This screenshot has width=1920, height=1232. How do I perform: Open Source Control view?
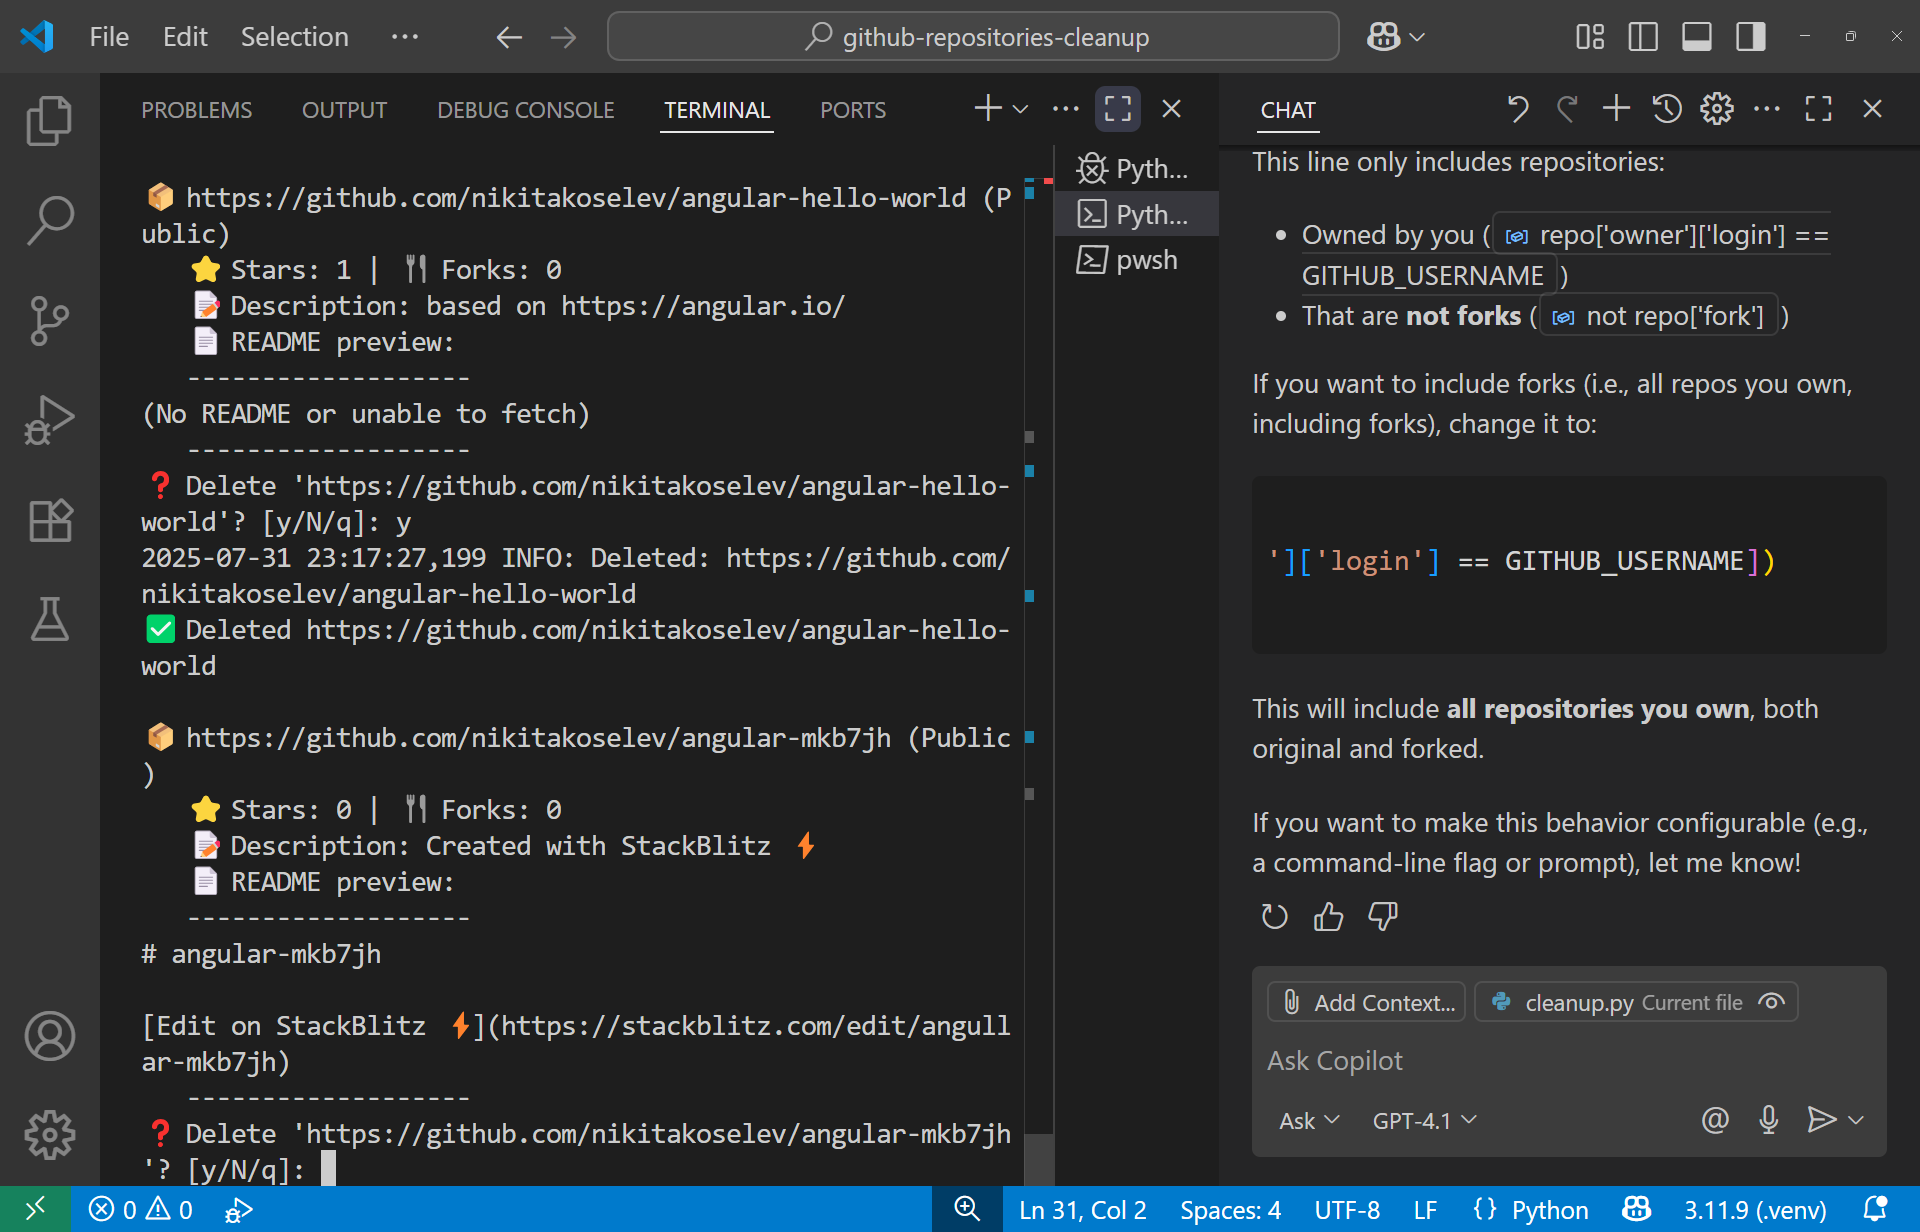(49, 321)
